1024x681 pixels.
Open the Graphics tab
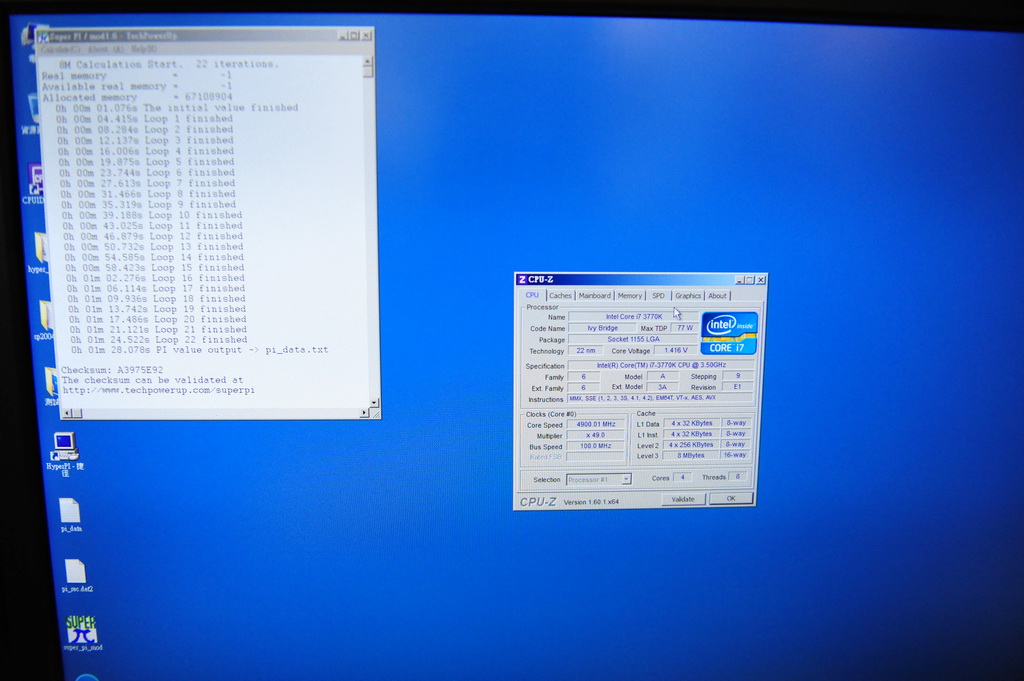point(688,296)
